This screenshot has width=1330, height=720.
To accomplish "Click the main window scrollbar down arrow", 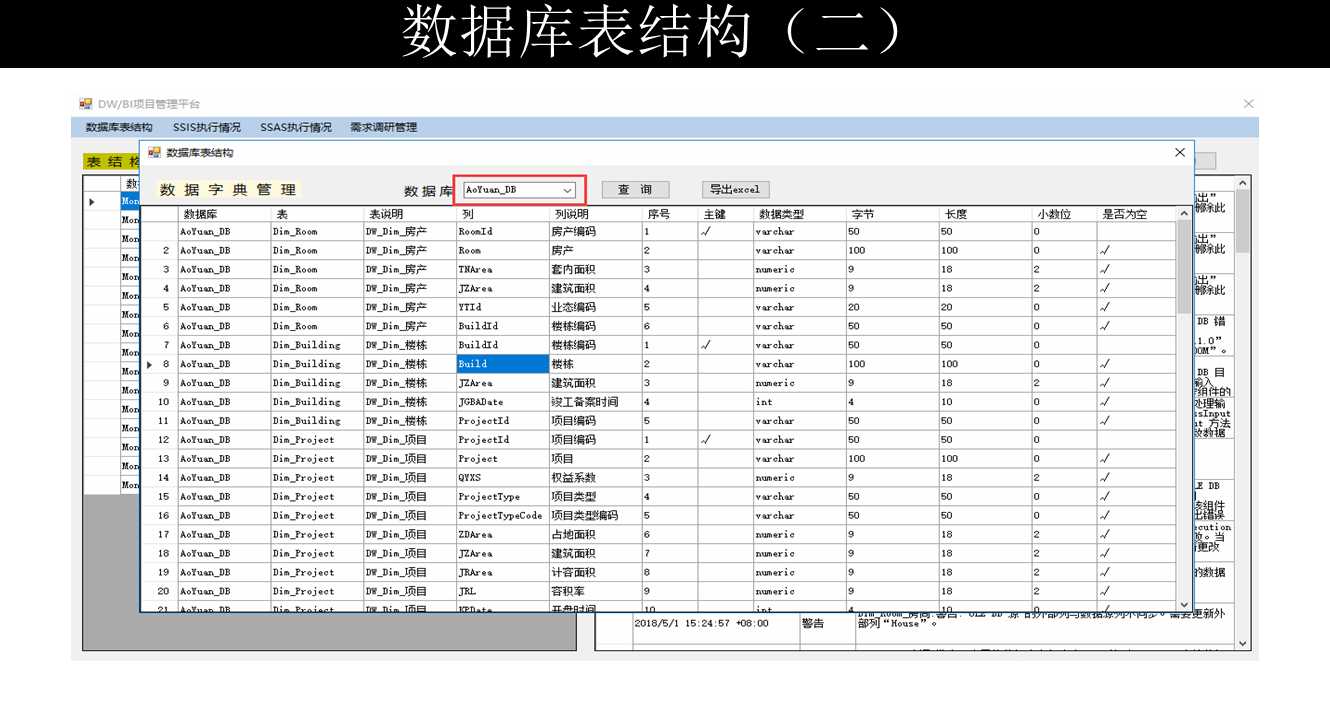I will tap(1243, 644).
